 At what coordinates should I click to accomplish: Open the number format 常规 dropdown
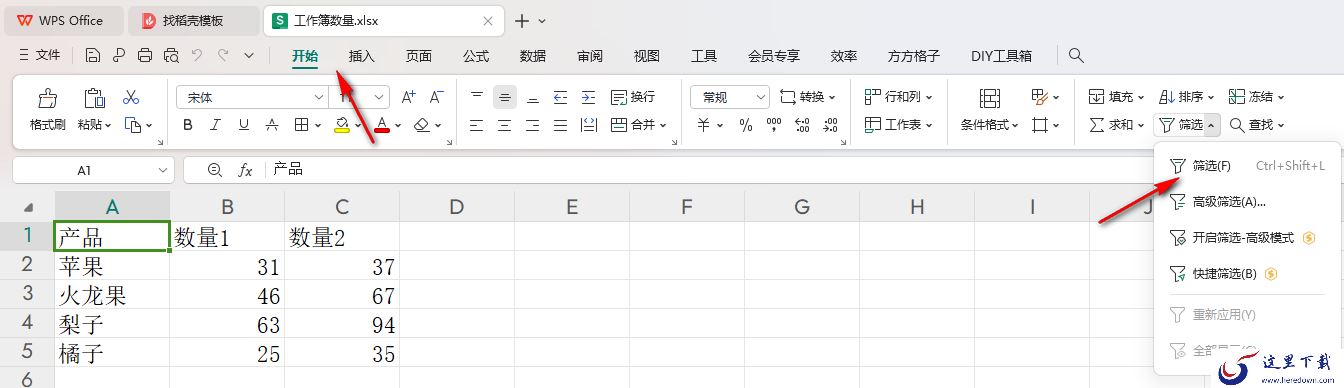[x=760, y=97]
